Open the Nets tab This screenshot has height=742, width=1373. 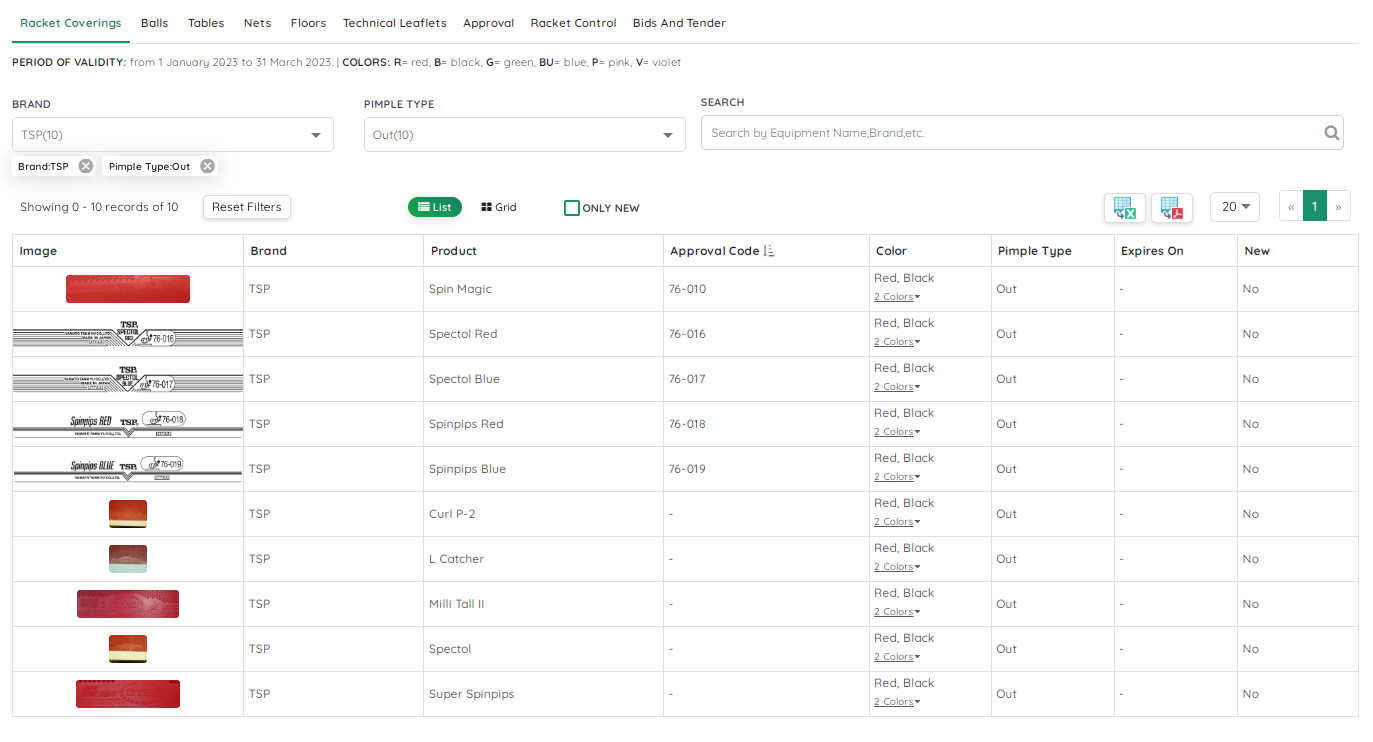coord(257,23)
